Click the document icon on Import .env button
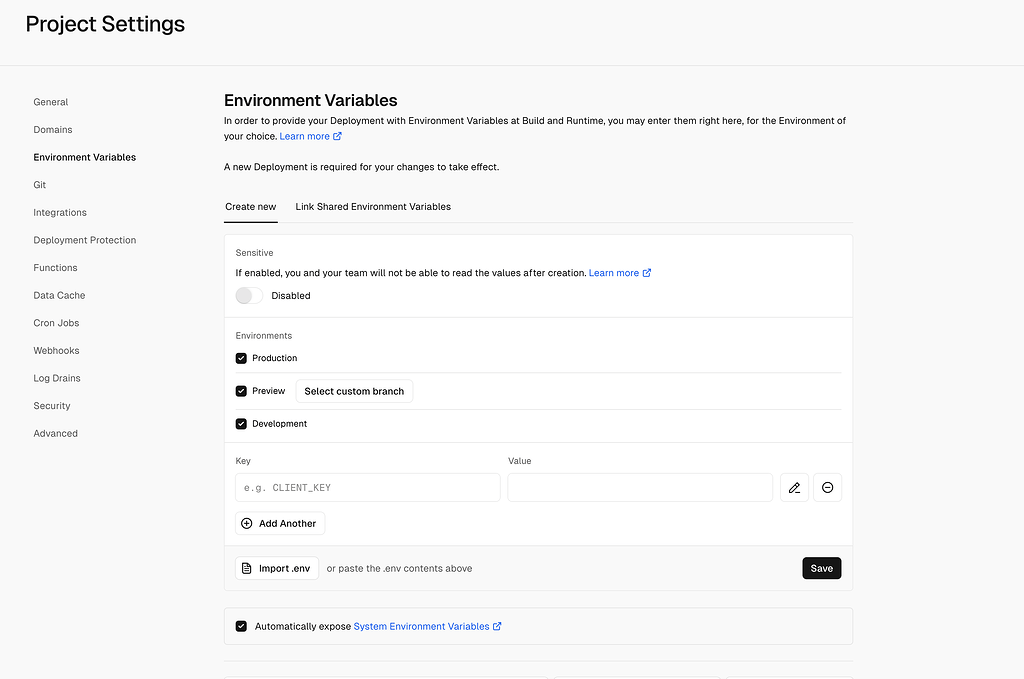 [x=249, y=567]
